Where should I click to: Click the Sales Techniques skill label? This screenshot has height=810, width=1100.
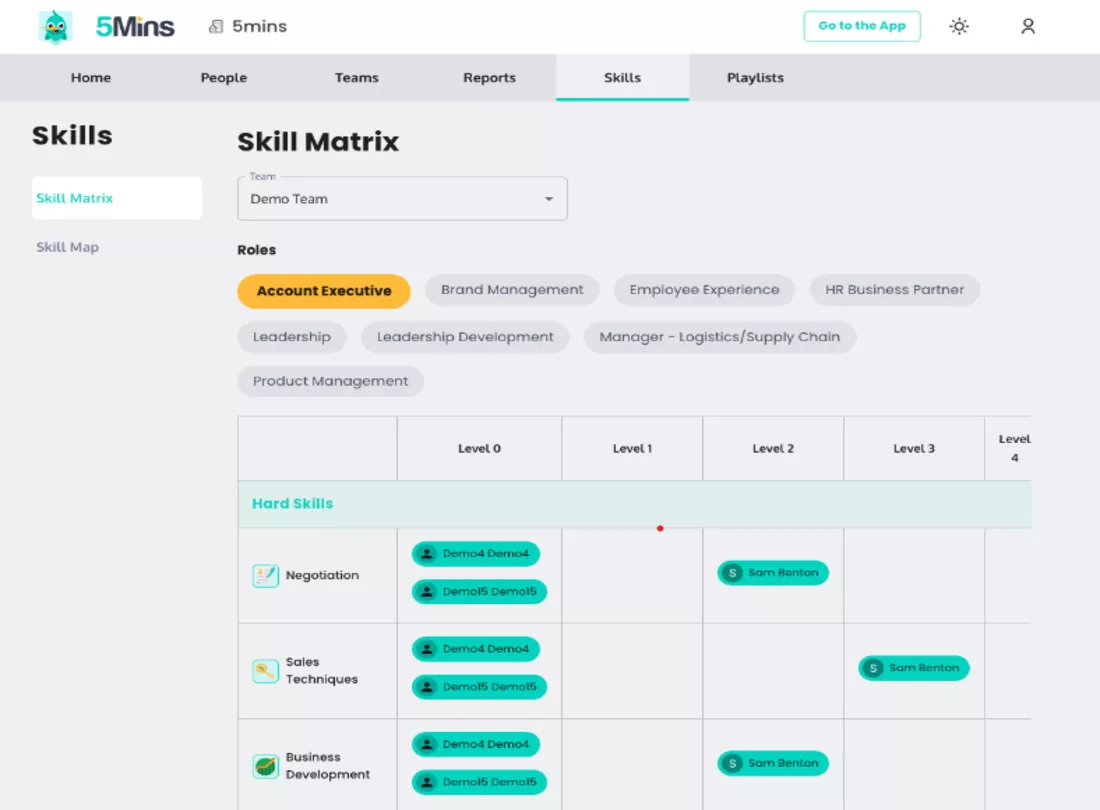321,670
